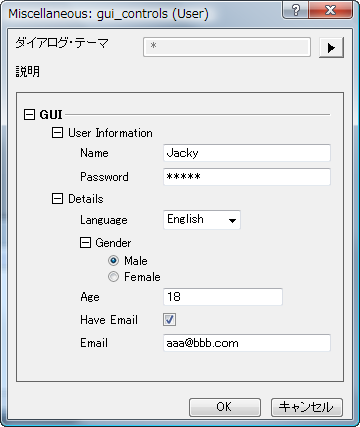Viewport: 360px width, 427px height.
Task: Click the Language label
Action: [104, 220]
